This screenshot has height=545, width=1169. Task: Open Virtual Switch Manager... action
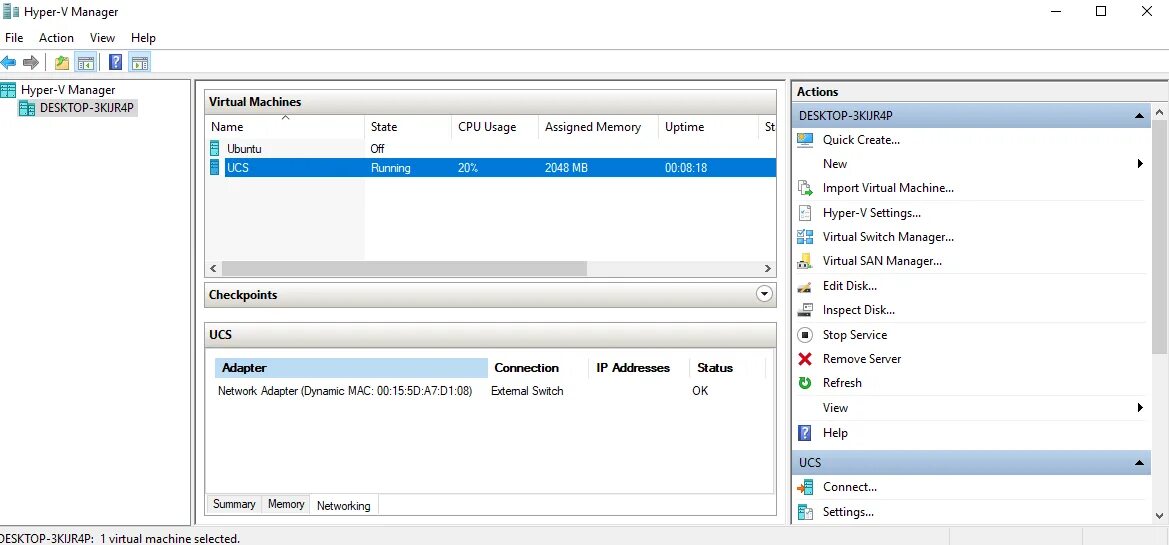point(889,237)
